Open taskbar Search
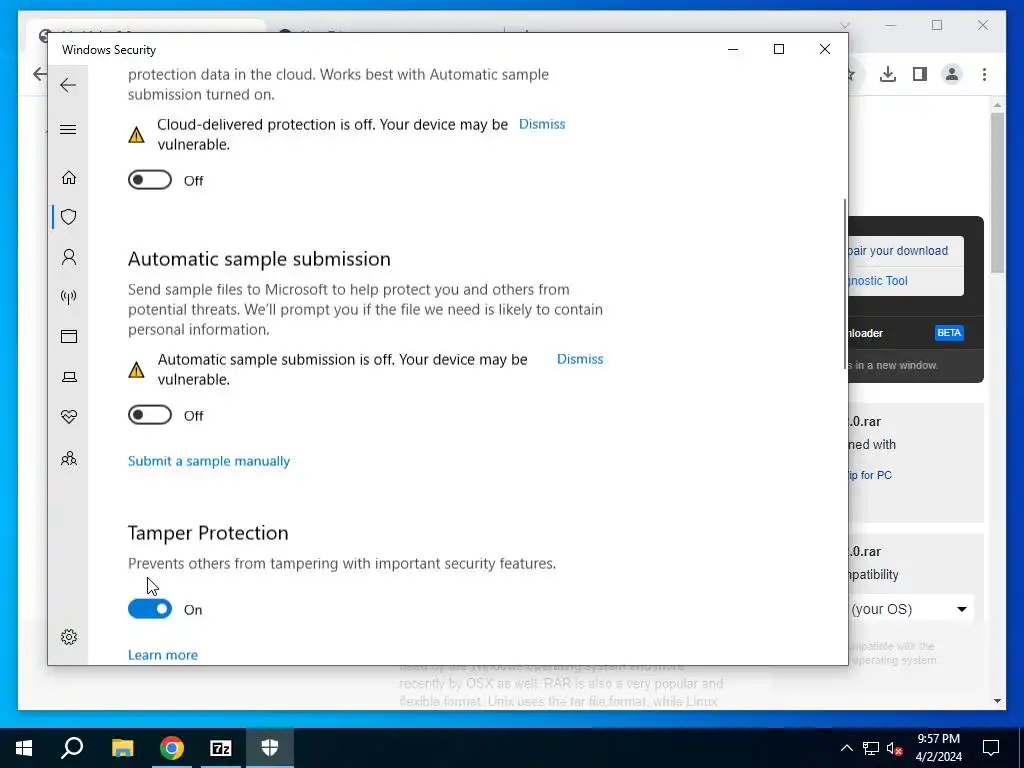The height and width of the screenshot is (768, 1024). click(72, 748)
